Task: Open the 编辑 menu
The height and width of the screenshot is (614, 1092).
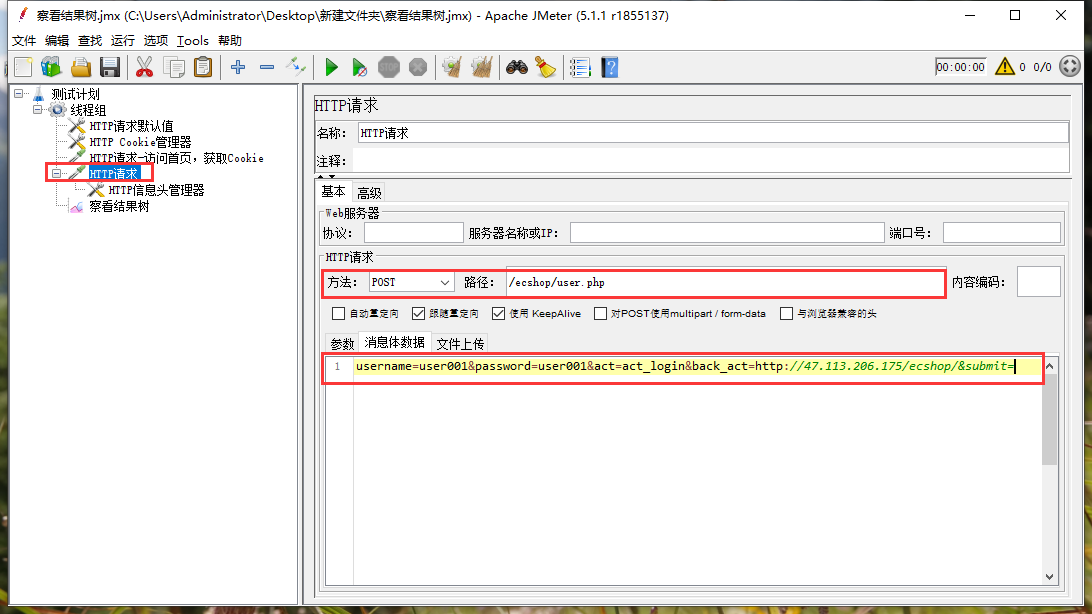Action: pos(57,40)
